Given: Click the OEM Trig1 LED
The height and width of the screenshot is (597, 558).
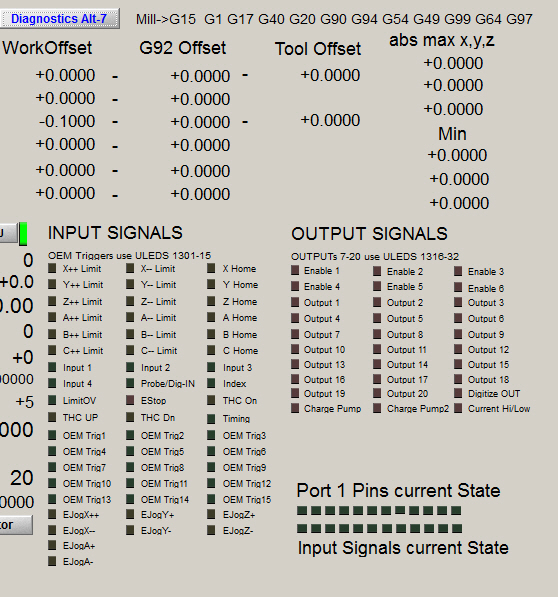Looking at the screenshot, I should (x=52, y=435).
